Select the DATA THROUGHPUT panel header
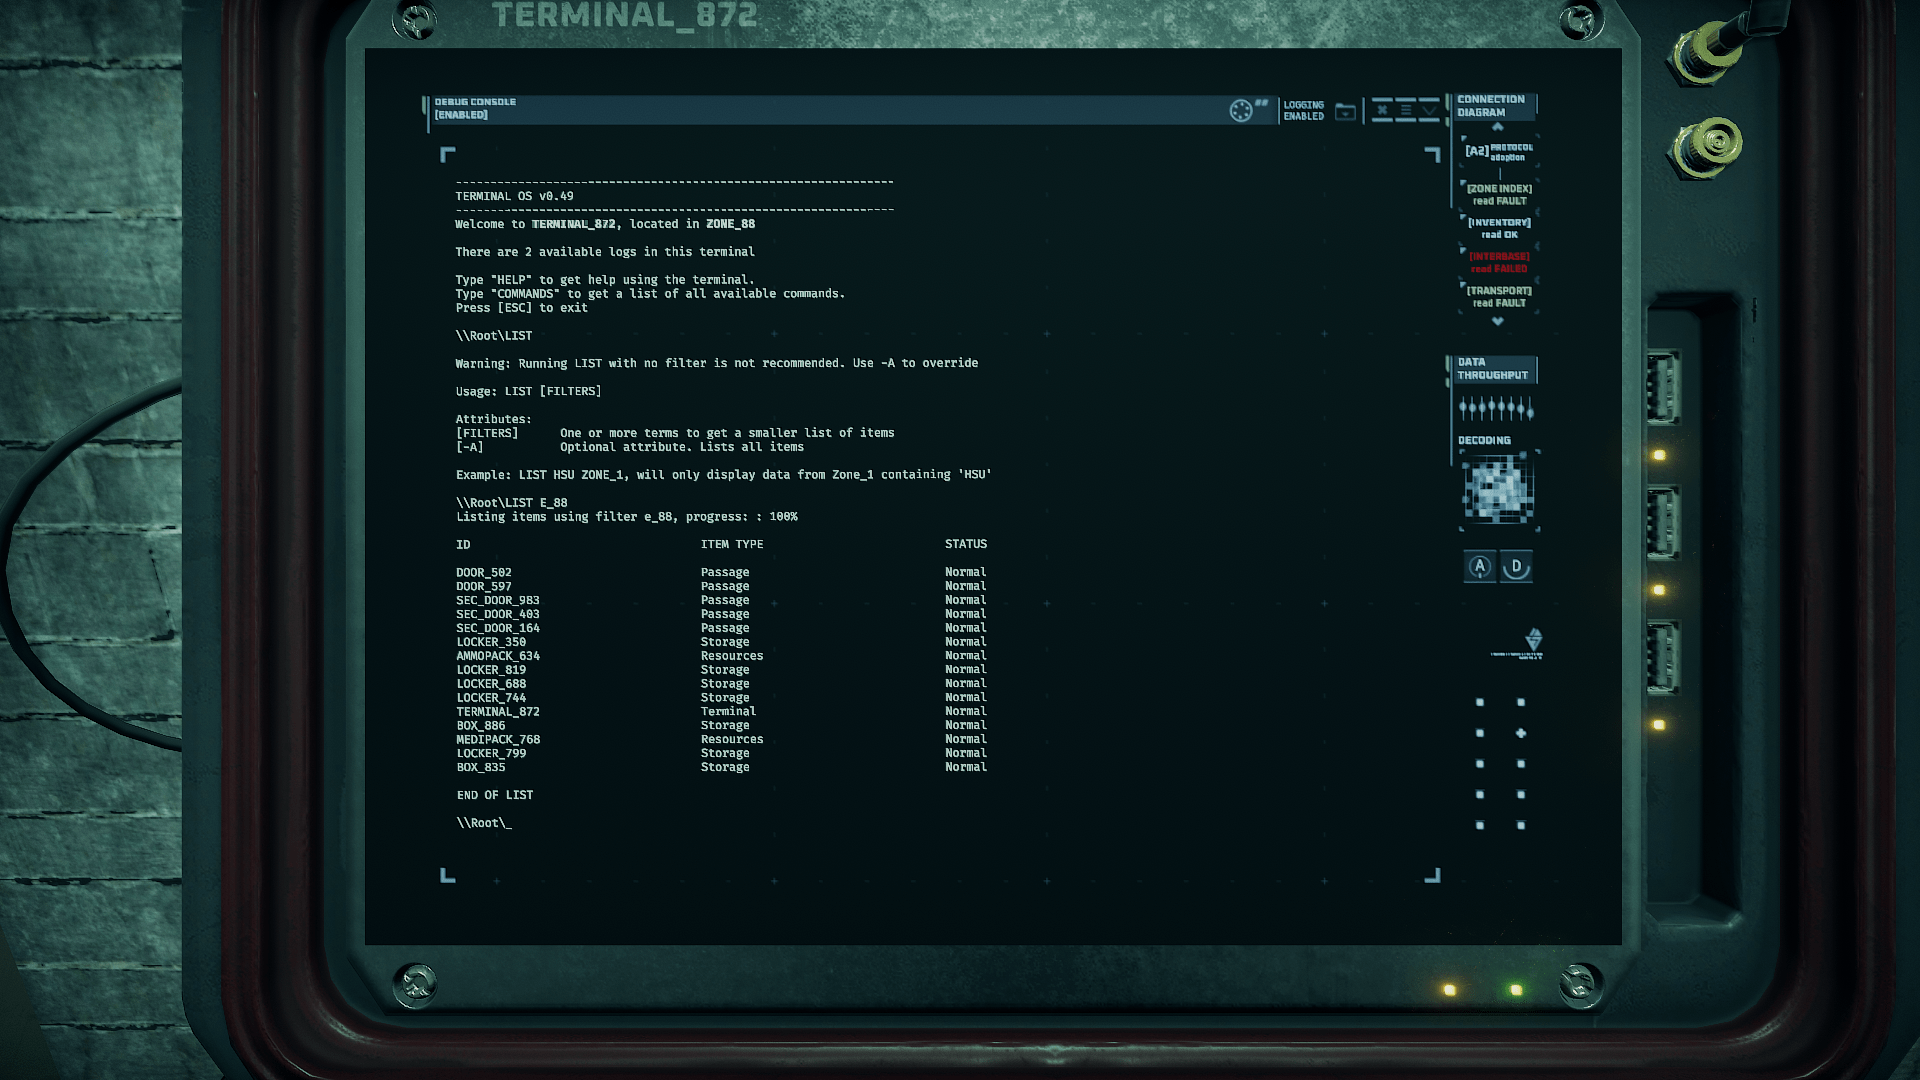1920x1080 pixels. [1492, 369]
